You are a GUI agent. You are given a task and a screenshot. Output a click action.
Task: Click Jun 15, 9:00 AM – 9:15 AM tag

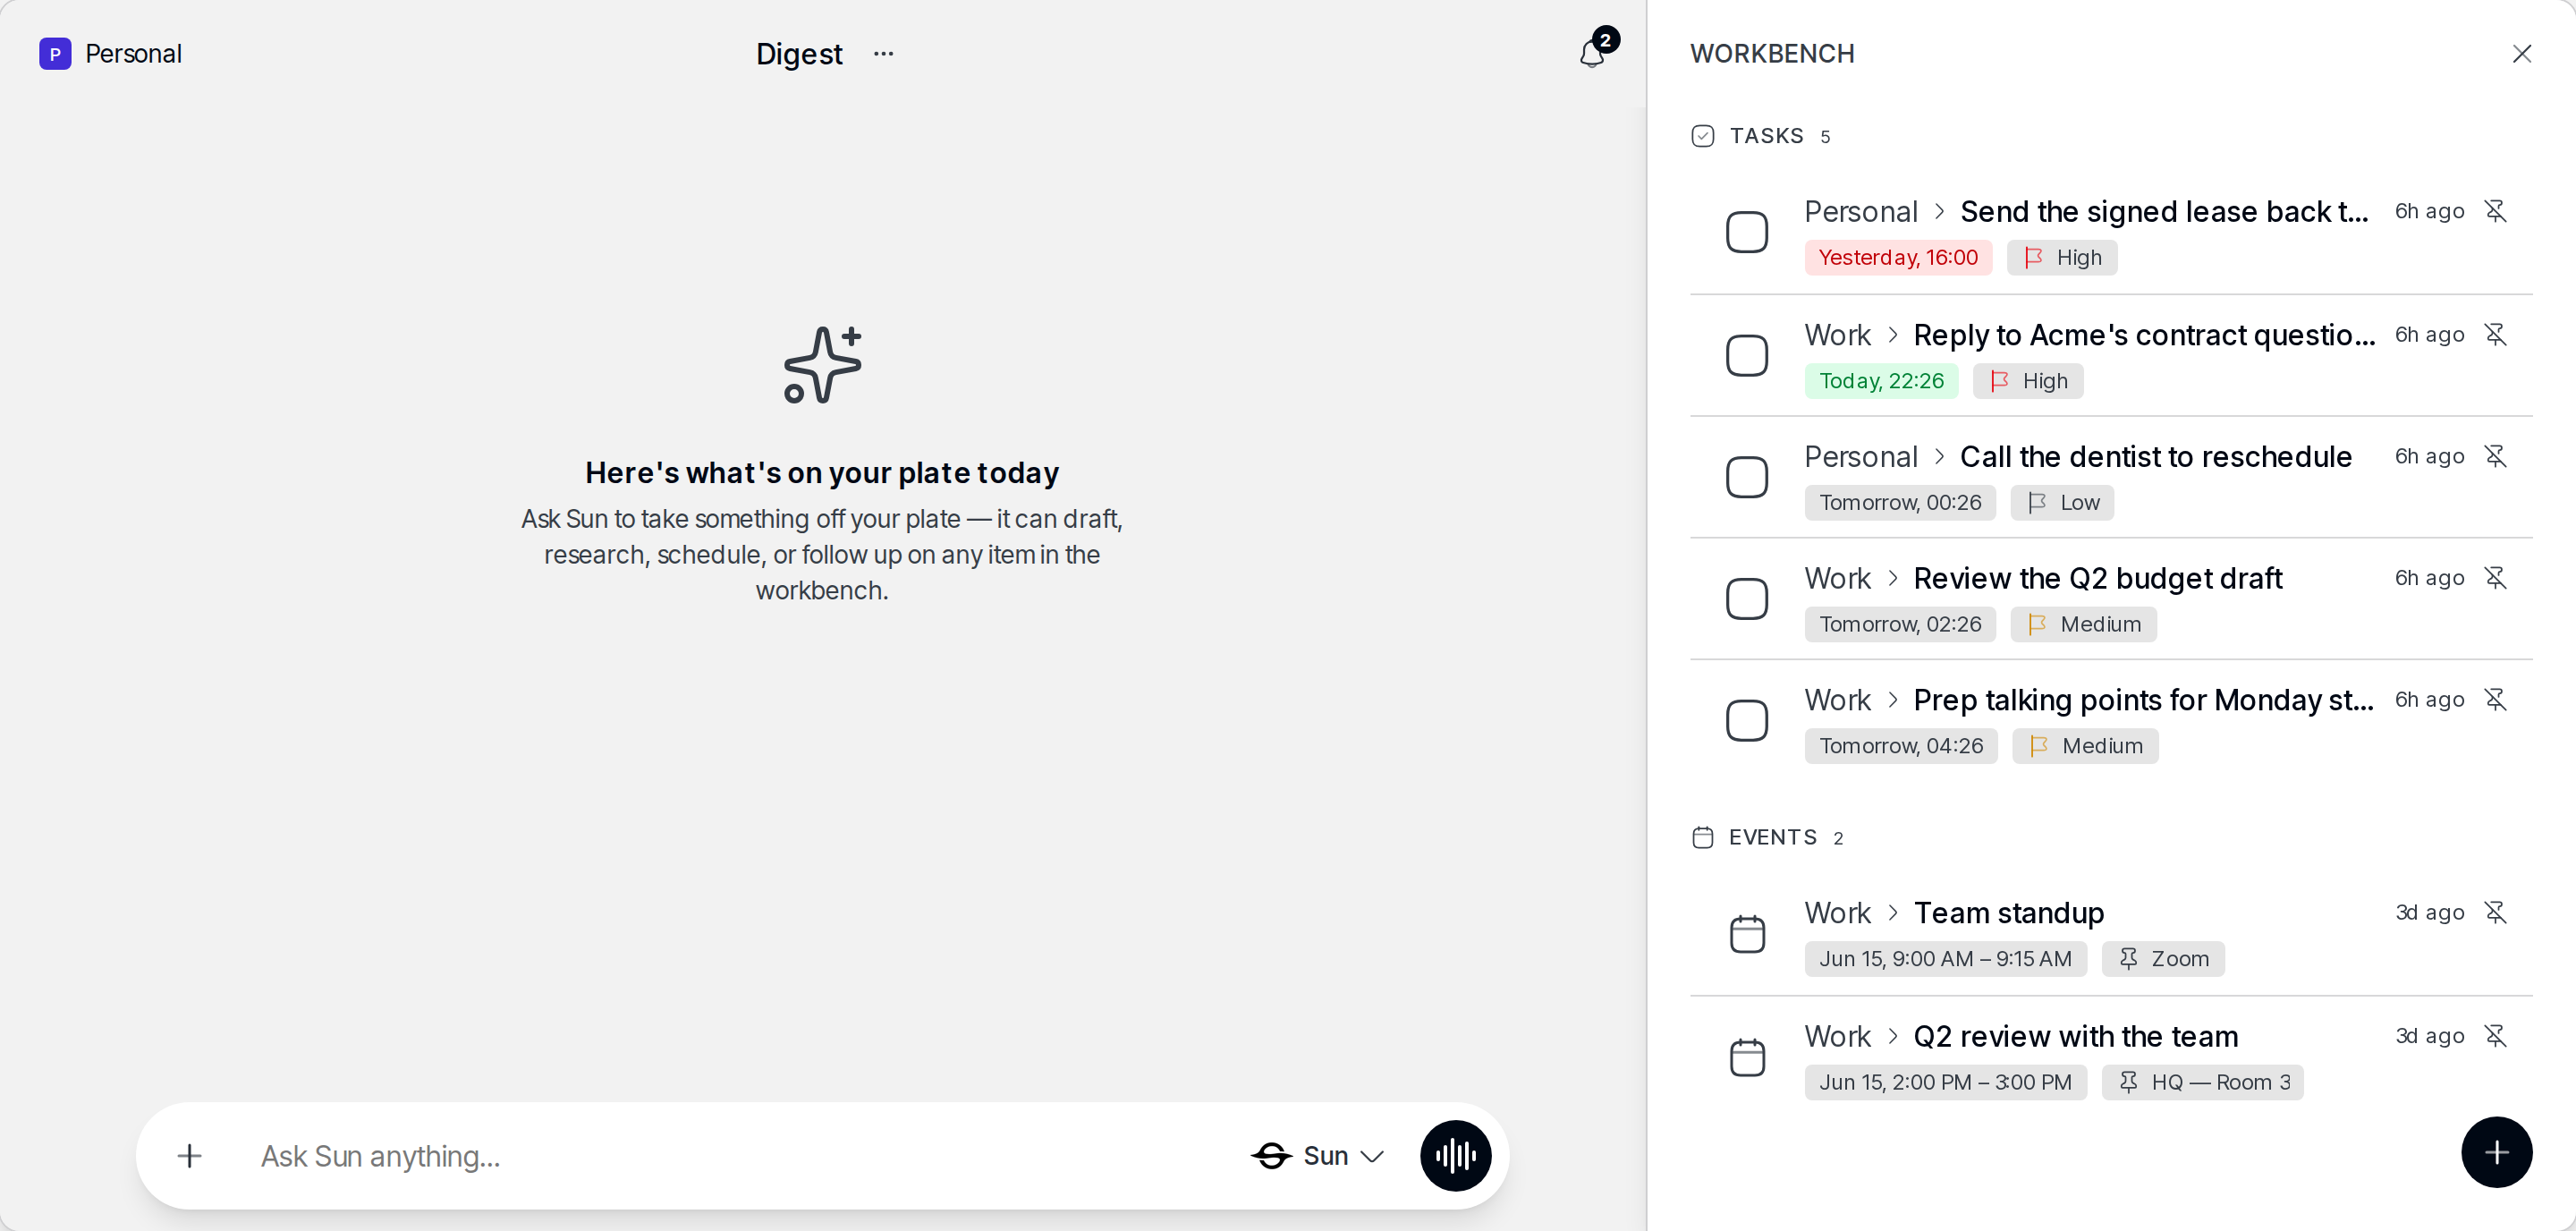coord(1945,958)
